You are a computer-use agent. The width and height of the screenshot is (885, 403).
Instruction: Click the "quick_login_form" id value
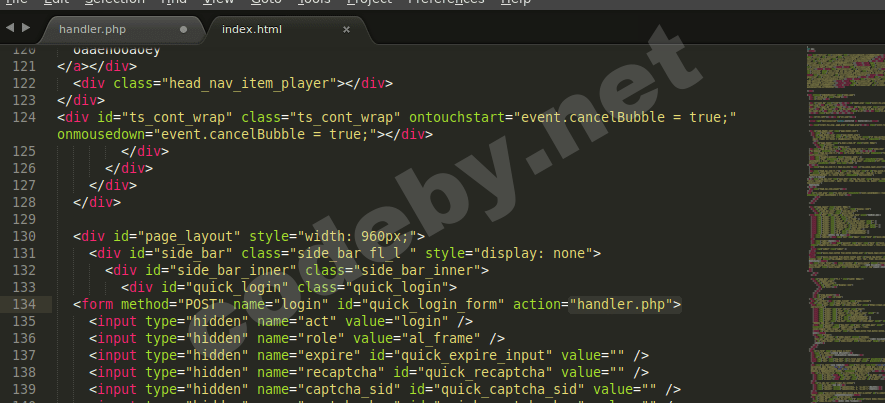[433, 304]
